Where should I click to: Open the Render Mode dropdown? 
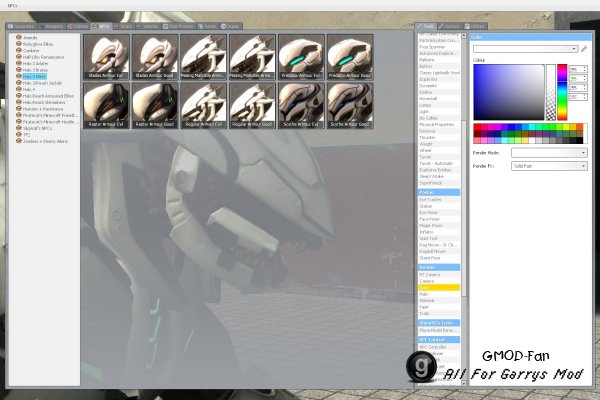point(549,153)
